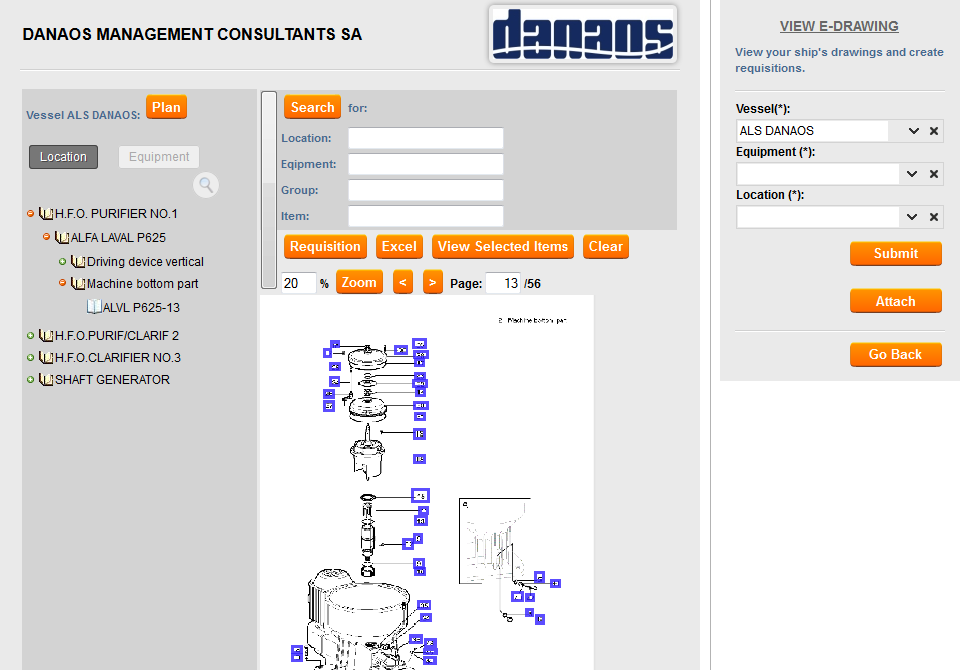Image resolution: width=965 pixels, height=670 pixels.
Task: Apply the zoom with the Zoom button
Action: click(x=359, y=282)
